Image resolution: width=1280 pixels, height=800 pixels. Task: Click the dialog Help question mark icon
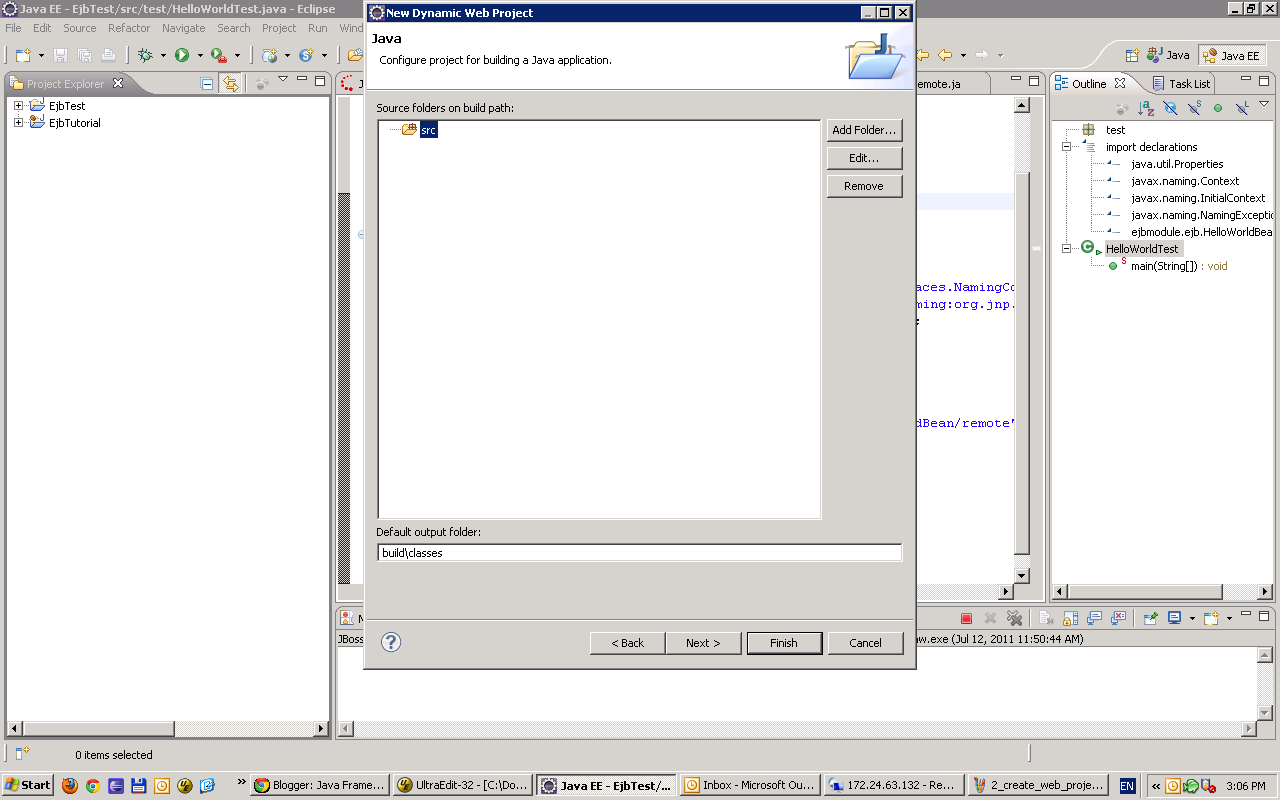click(x=391, y=642)
